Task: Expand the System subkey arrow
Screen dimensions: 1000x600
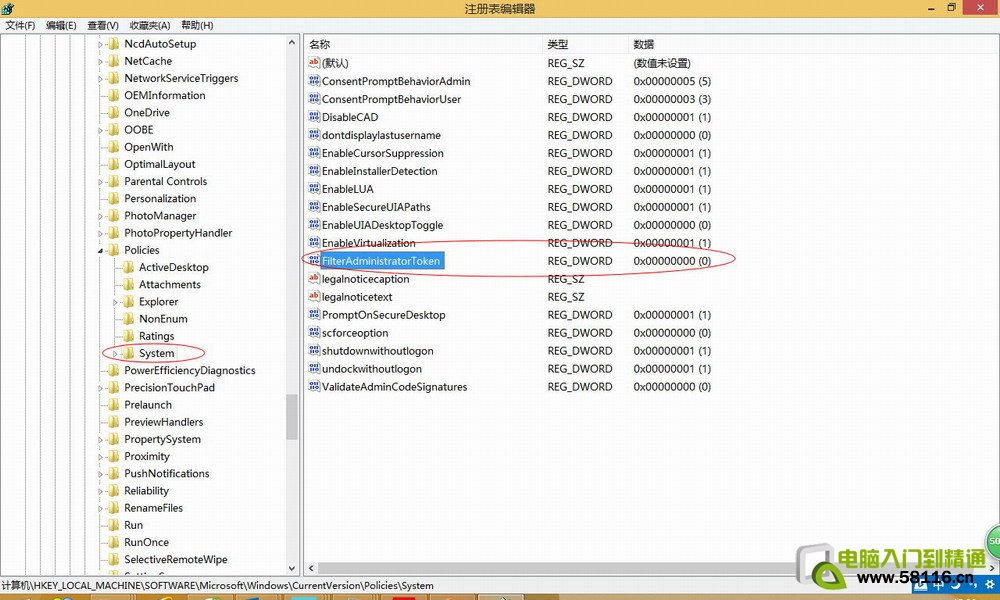Action: [115, 353]
